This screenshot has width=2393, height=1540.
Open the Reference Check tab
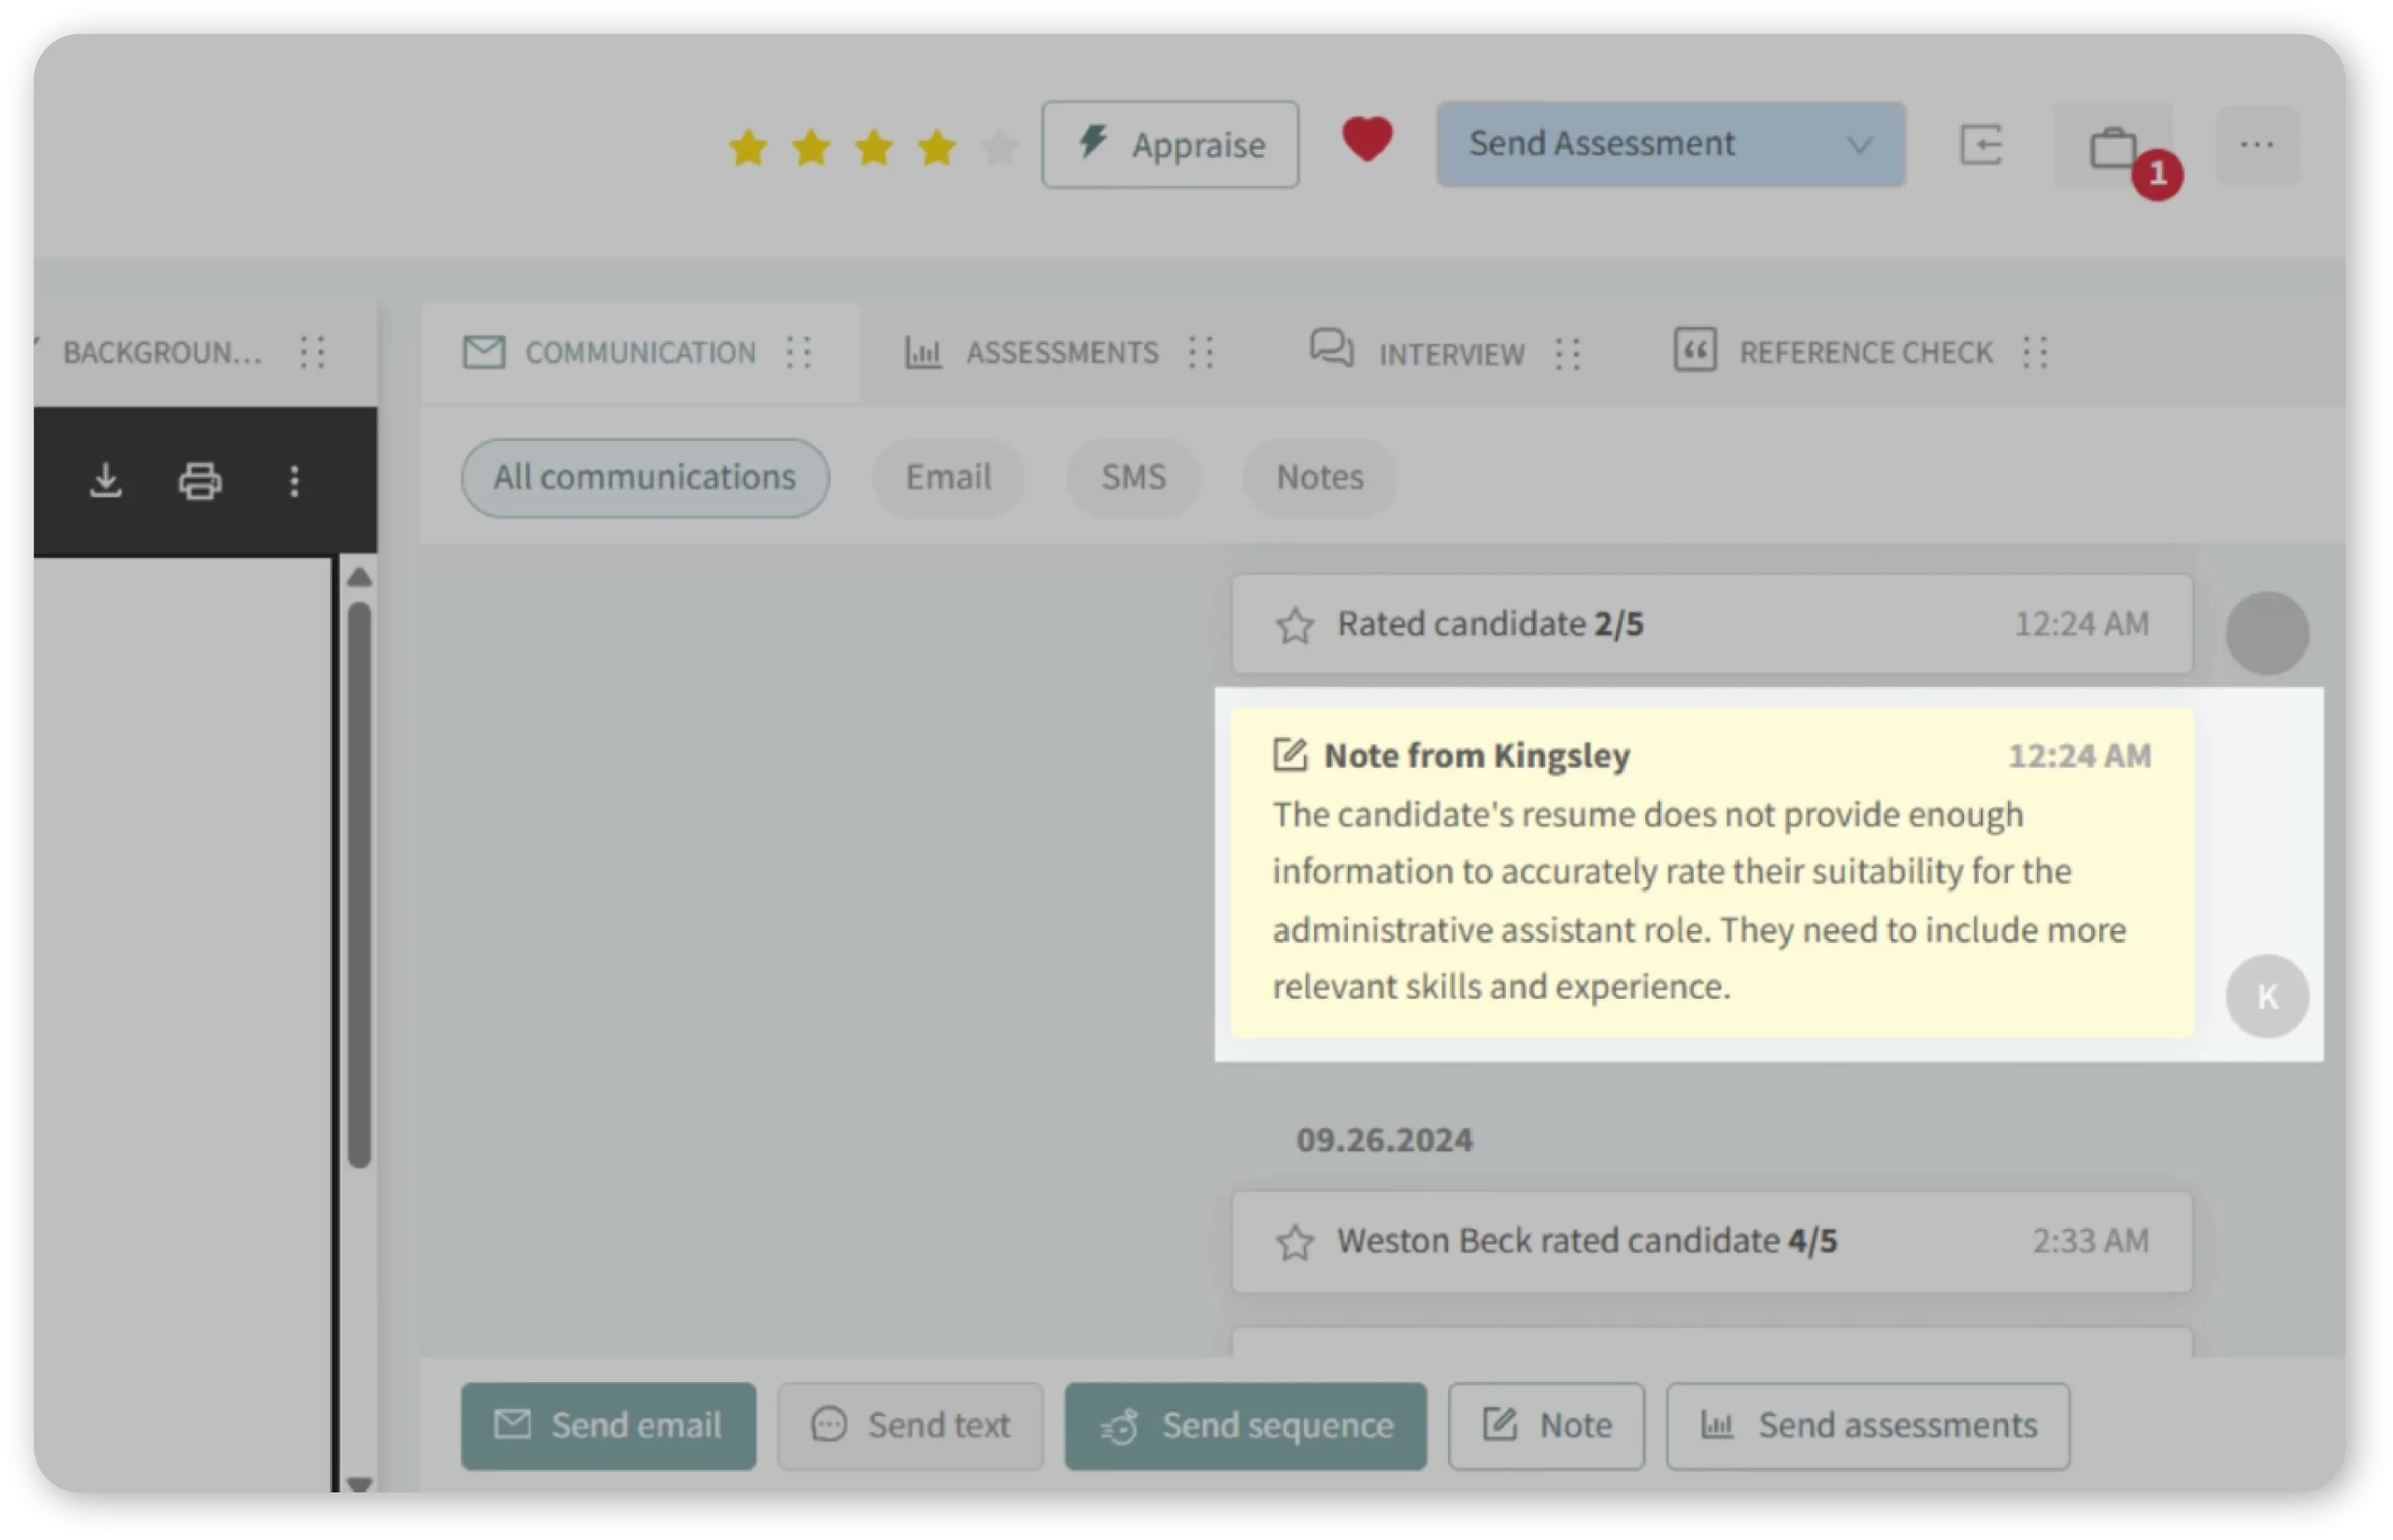coord(1864,352)
